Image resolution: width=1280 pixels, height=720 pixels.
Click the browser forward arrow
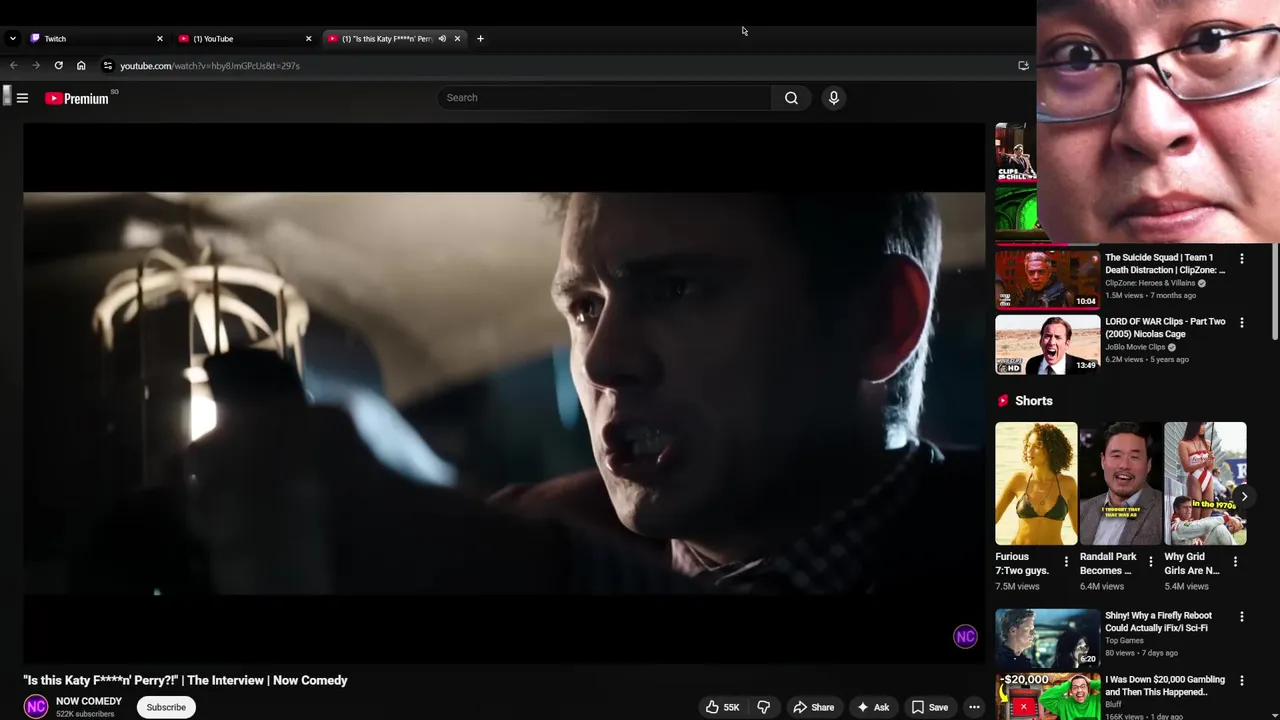point(36,66)
